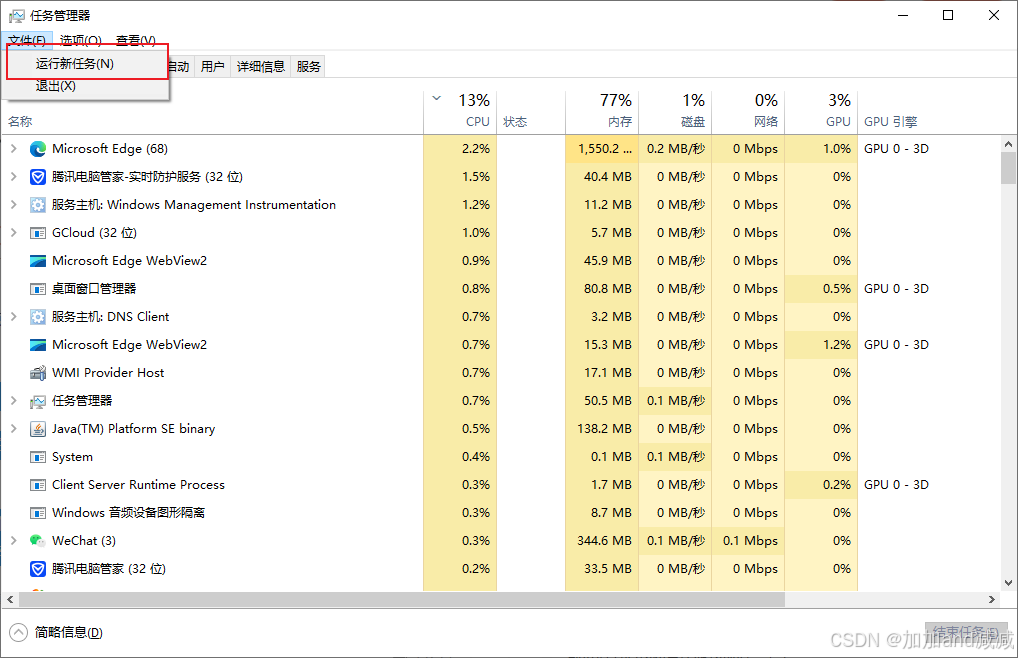
Task: Click the 138.2 MB memory value of Java
Action: coord(604,429)
